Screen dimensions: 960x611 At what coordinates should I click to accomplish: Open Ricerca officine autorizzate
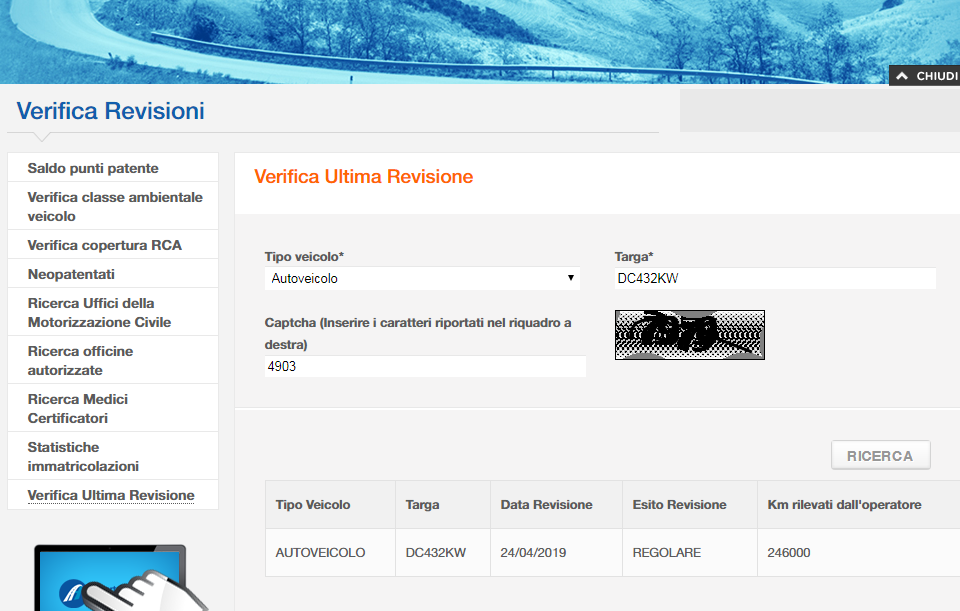click(80, 361)
